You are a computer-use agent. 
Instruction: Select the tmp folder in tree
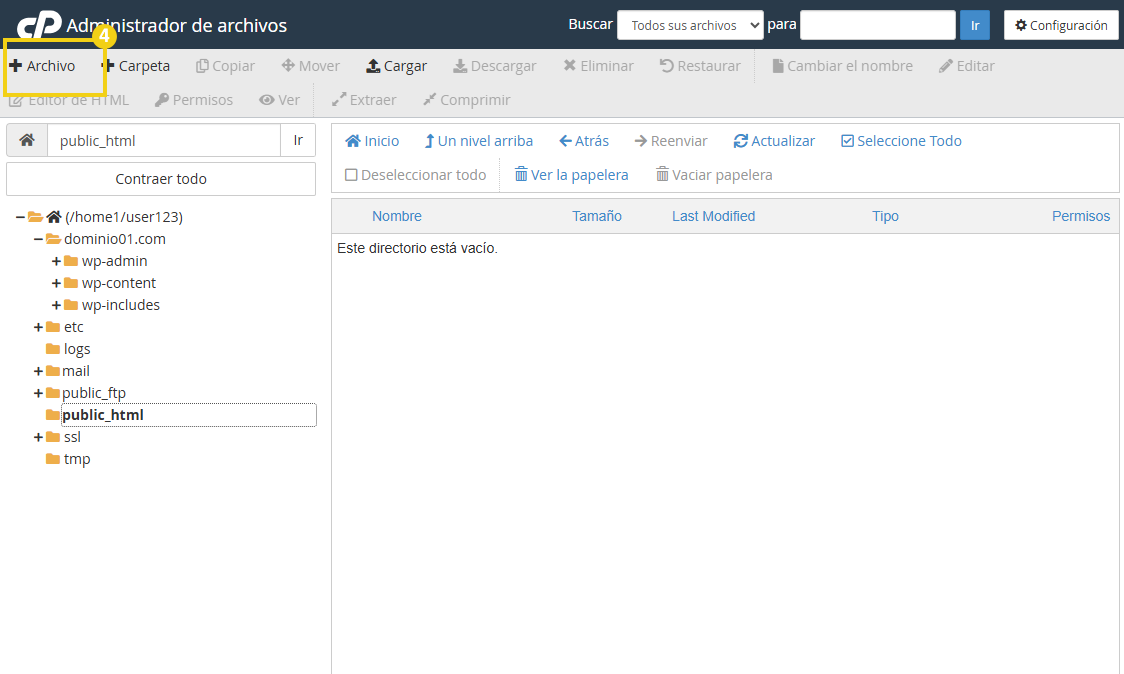[77, 459]
